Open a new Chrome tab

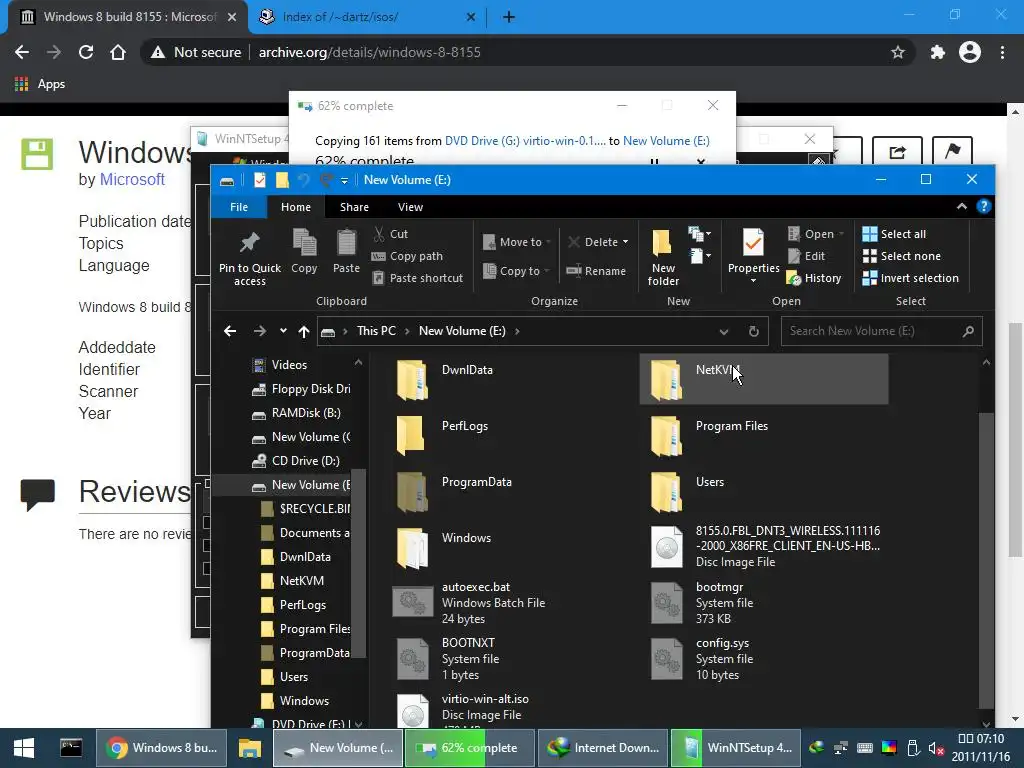(509, 17)
